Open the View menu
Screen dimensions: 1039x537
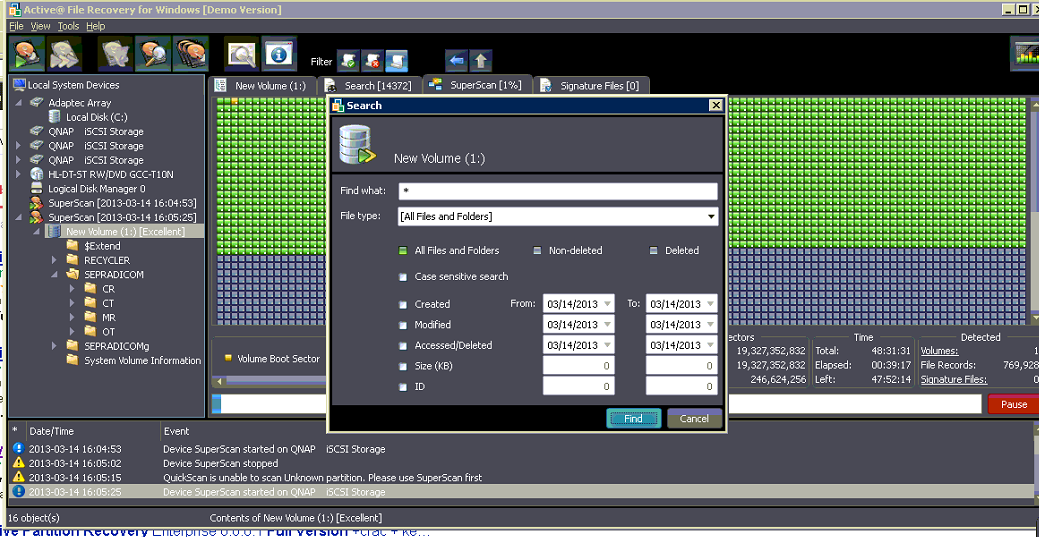click(x=40, y=26)
